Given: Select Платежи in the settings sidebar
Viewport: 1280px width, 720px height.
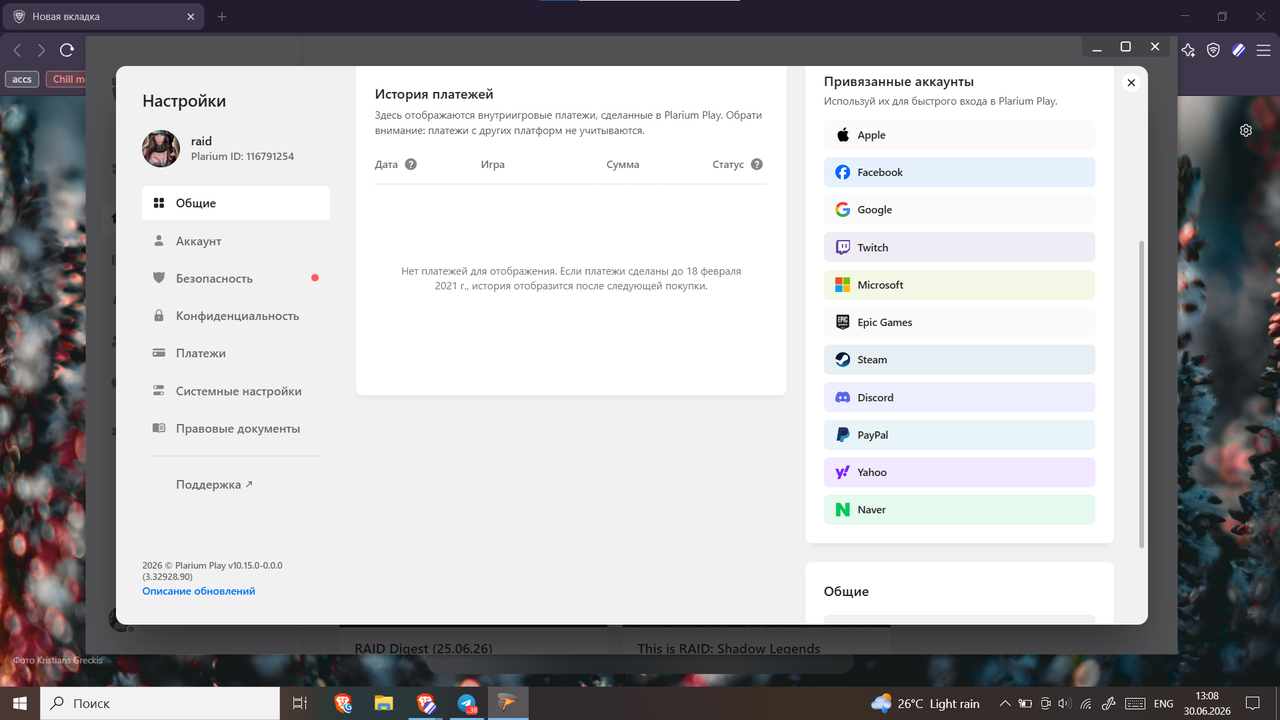Looking at the screenshot, I should pyautogui.click(x=236, y=353).
